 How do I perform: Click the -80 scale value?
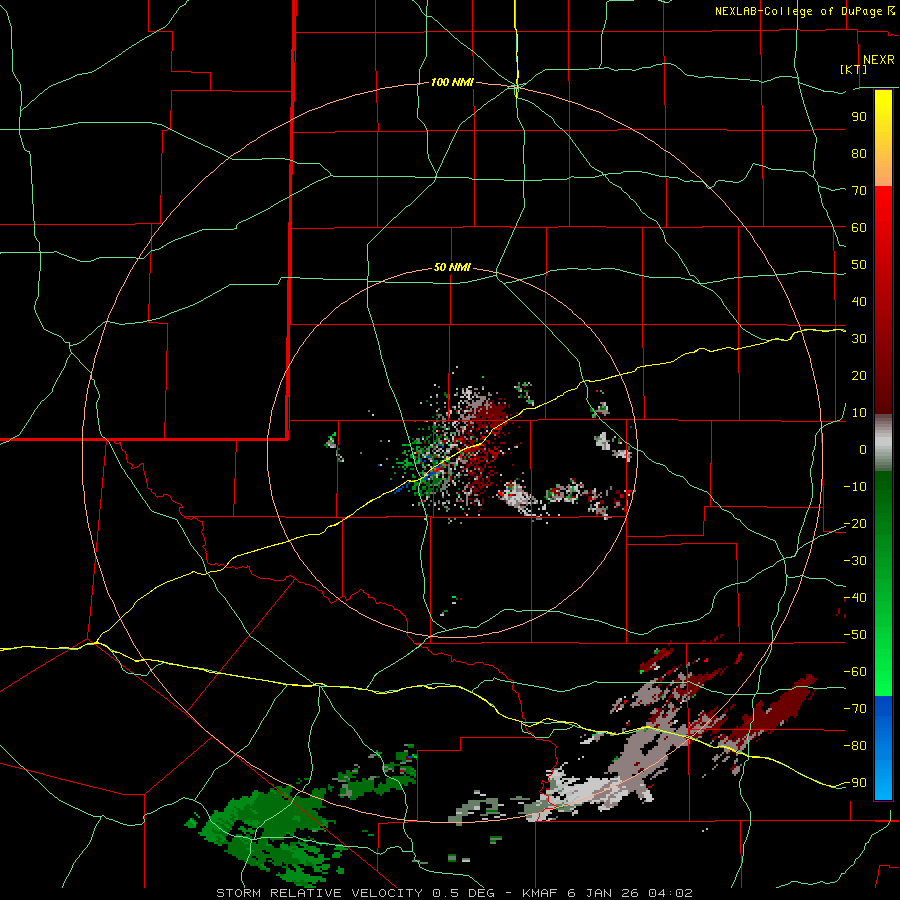(x=855, y=746)
